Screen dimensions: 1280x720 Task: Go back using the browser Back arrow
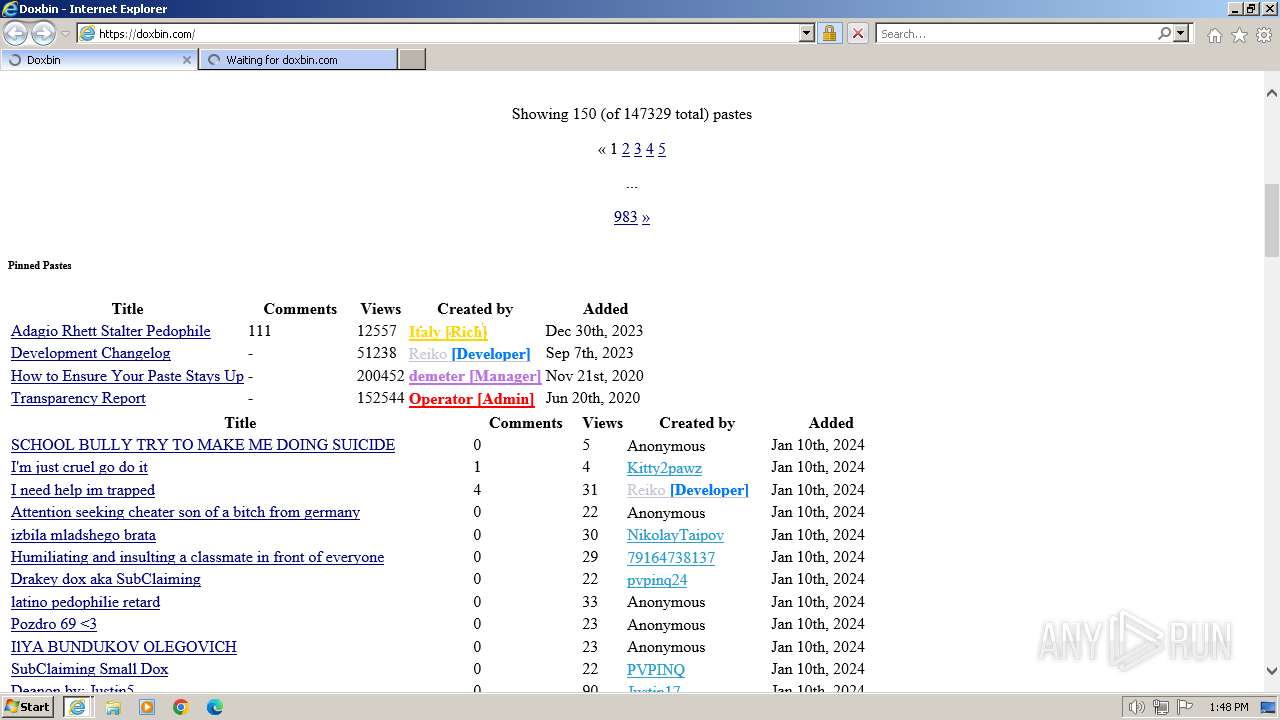(x=15, y=33)
